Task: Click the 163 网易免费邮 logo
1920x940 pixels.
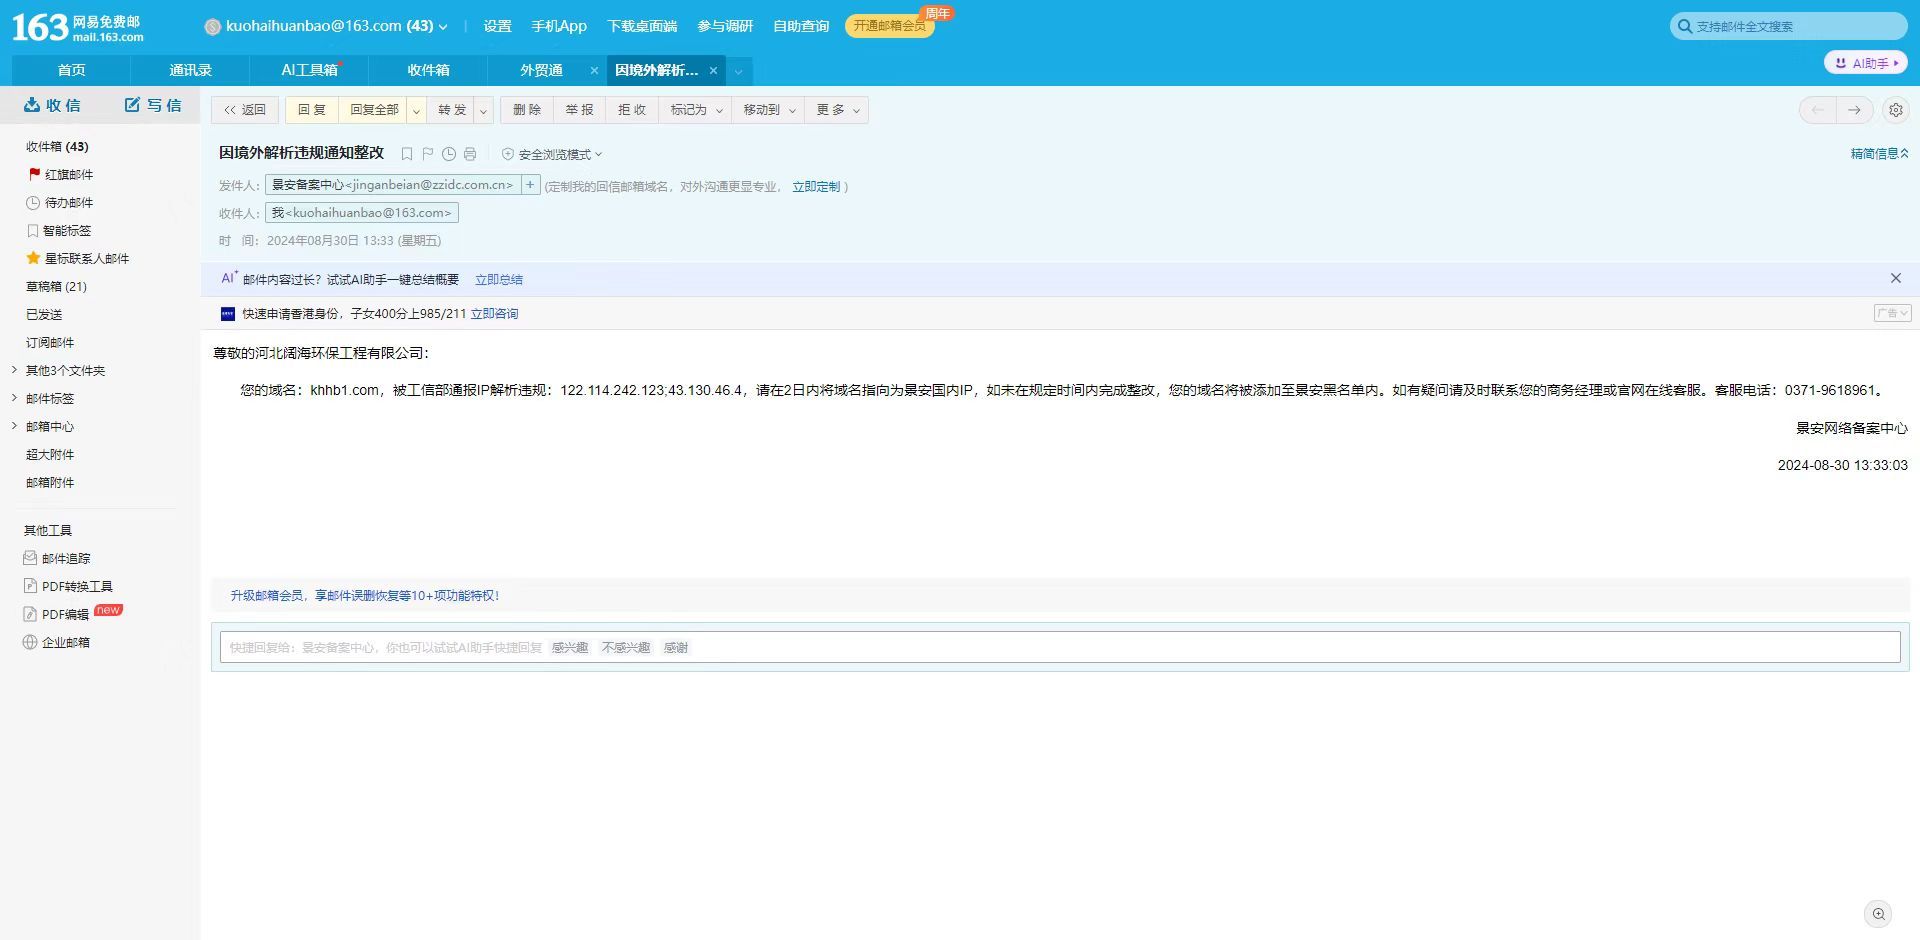Action: coord(77,27)
